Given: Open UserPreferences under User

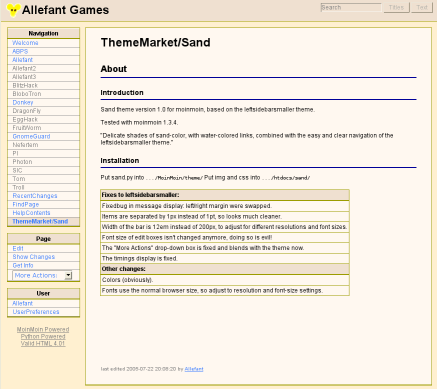Looking at the screenshot, I should [x=36, y=312].
